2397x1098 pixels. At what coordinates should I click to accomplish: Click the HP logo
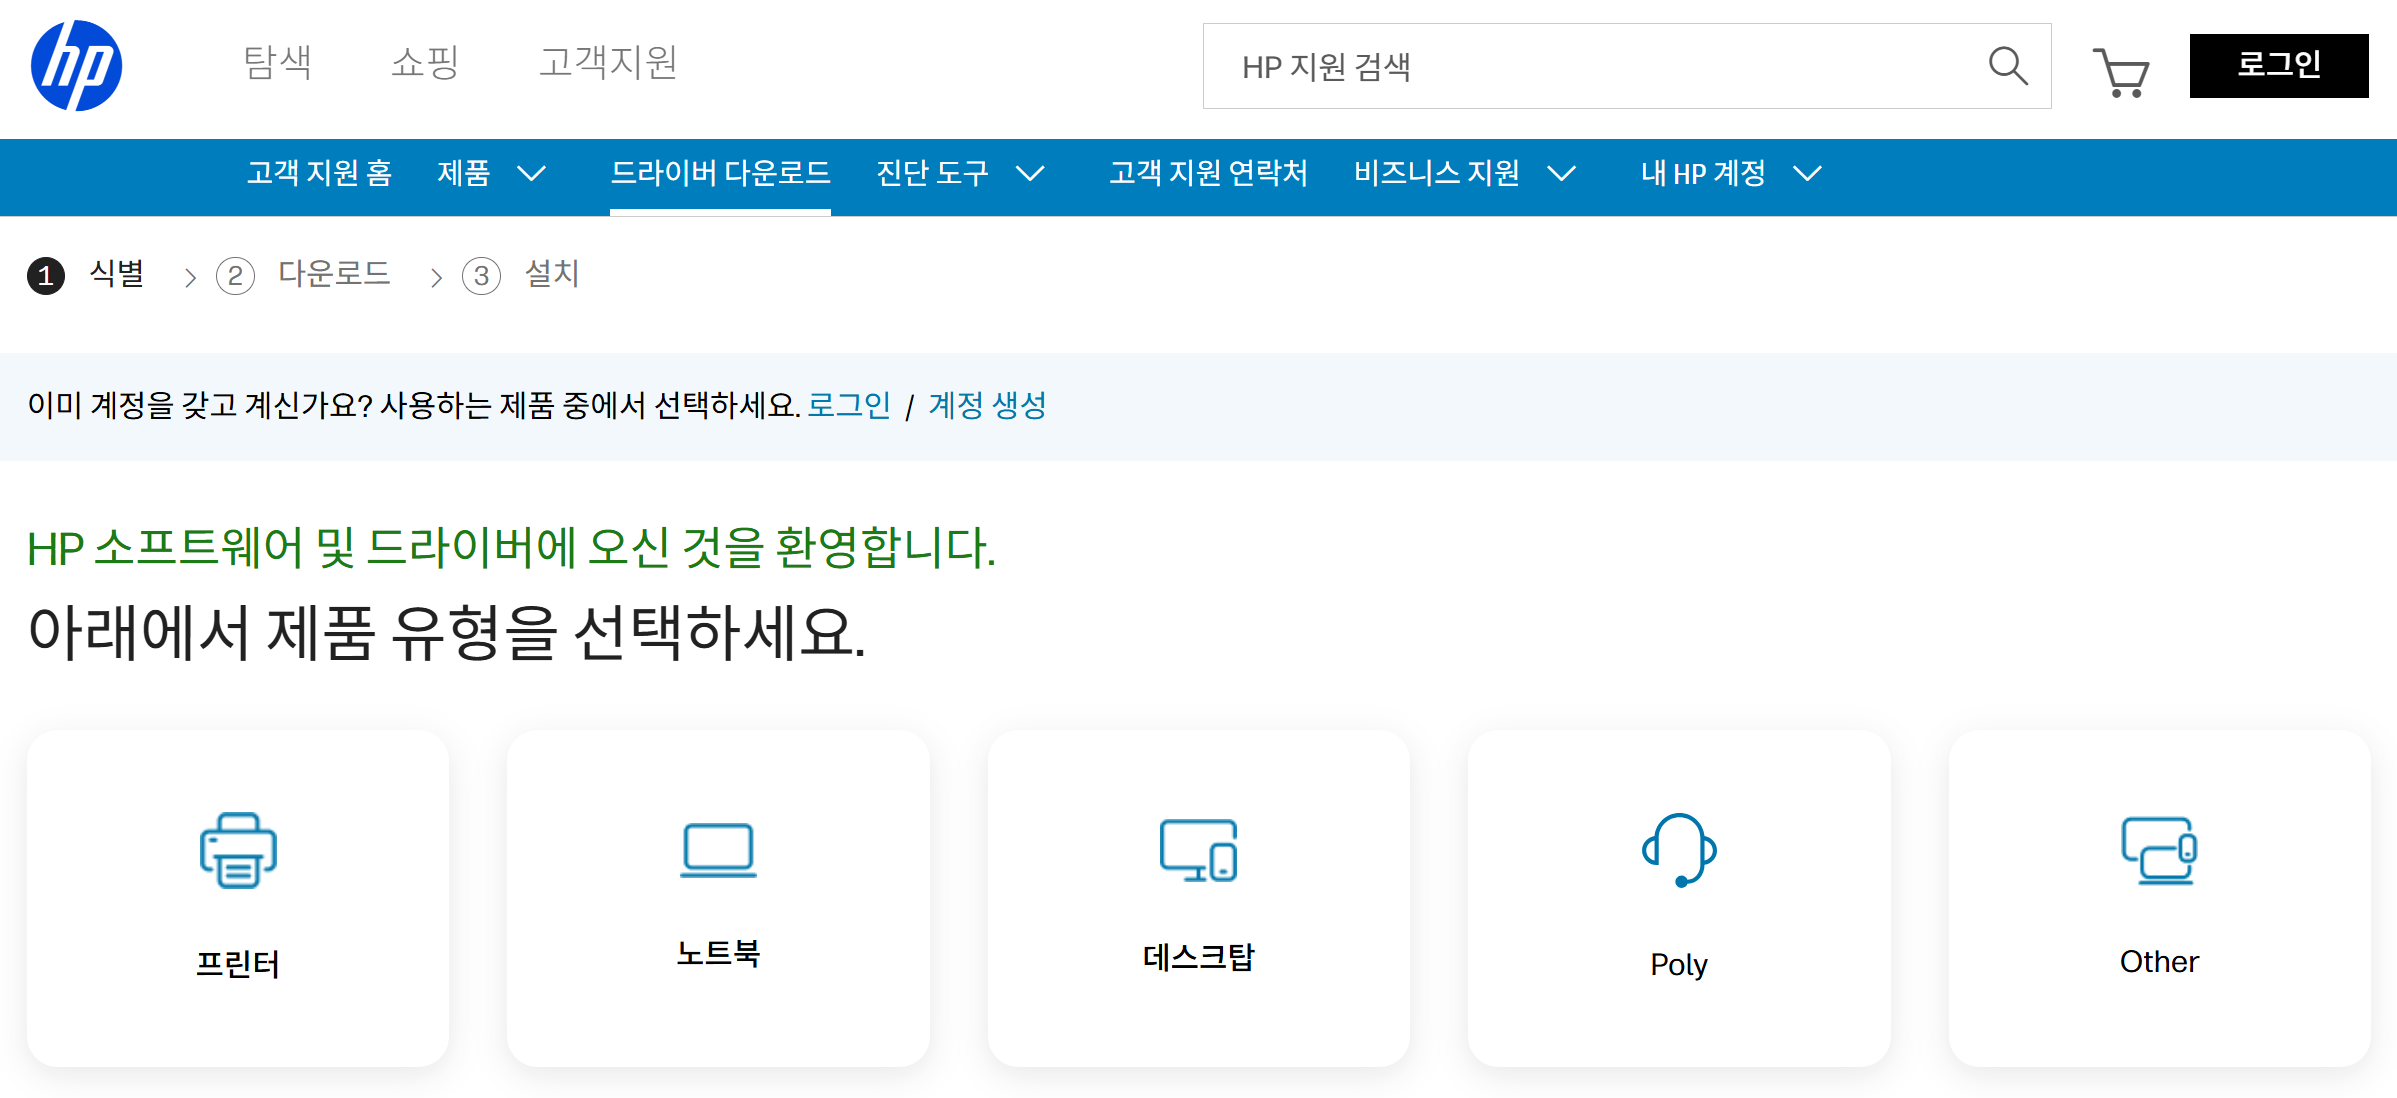76,66
